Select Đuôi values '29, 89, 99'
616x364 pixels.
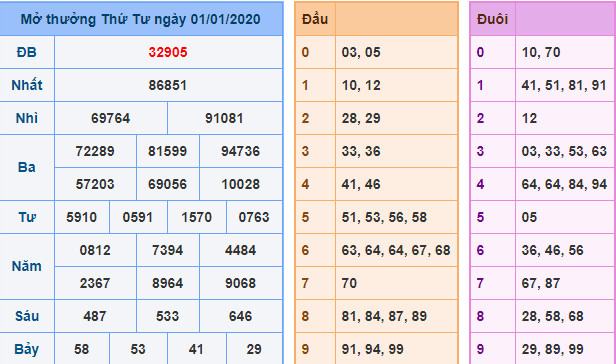point(552,349)
